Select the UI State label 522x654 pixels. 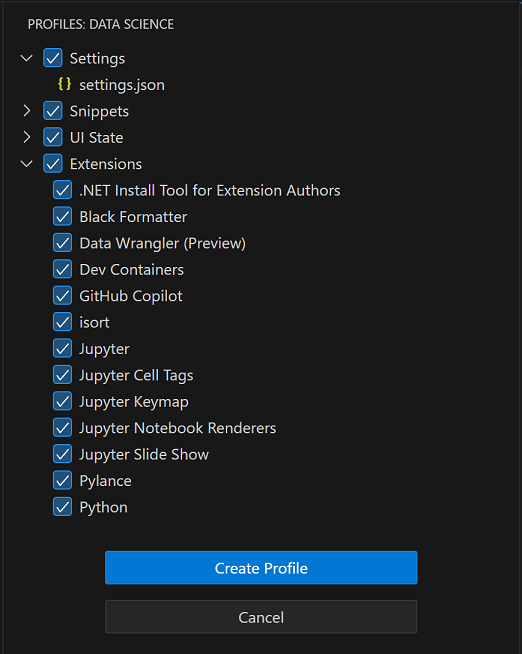(x=96, y=138)
